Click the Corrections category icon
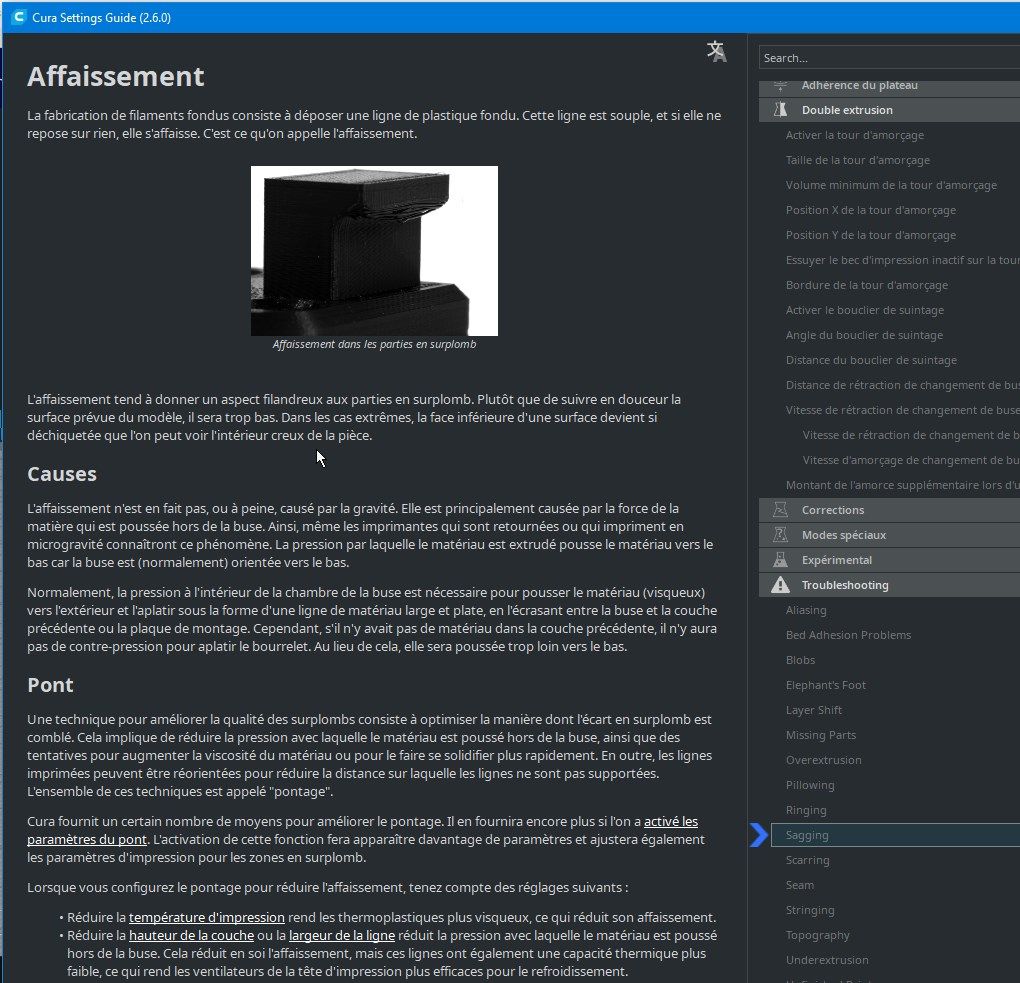Viewport: 1020px width, 983px height. click(781, 510)
